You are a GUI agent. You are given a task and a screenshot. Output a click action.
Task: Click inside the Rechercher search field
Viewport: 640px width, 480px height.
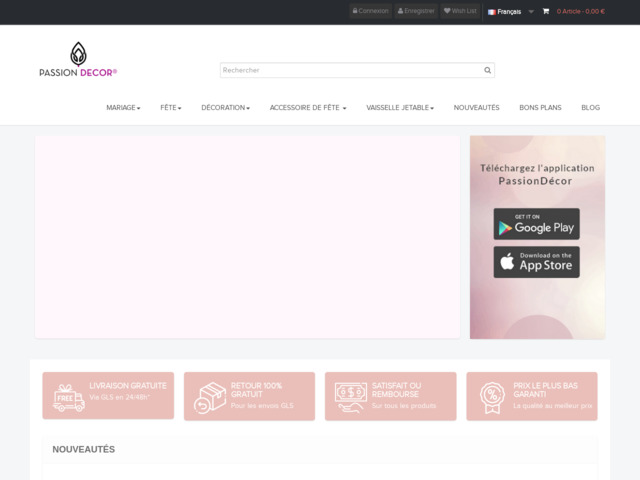350,70
